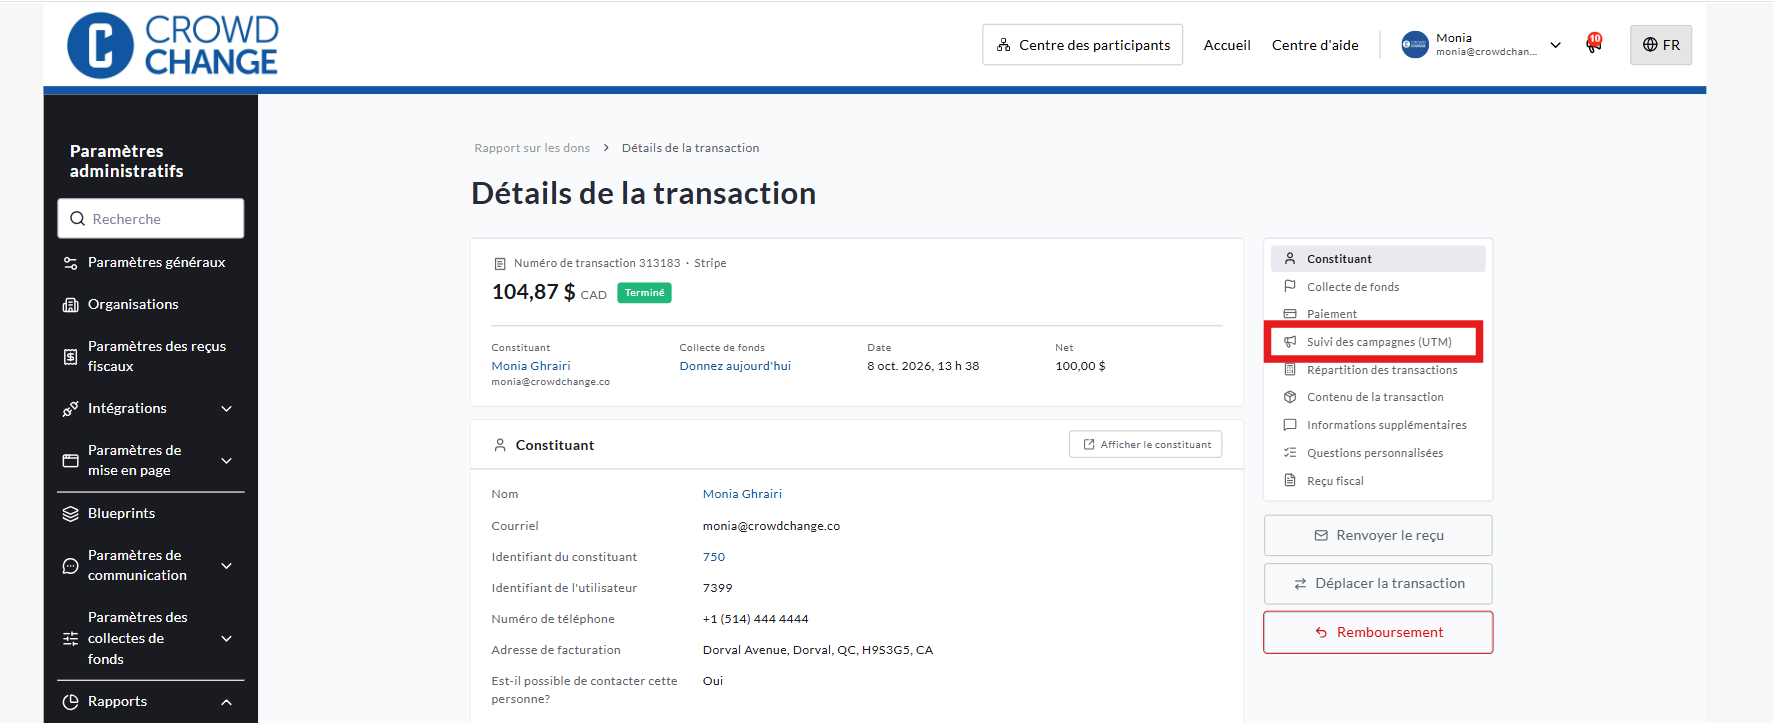The height and width of the screenshot is (723, 1773).
Task: Click Afficher le constituant button
Action: pyautogui.click(x=1146, y=445)
